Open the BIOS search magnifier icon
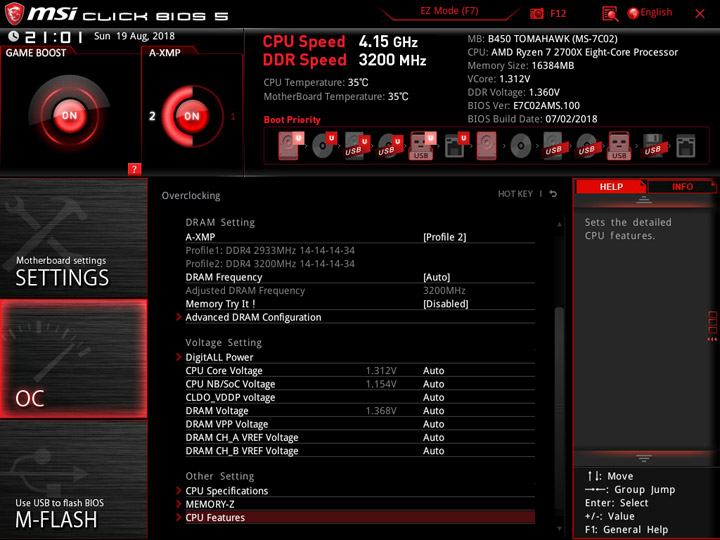The width and height of the screenshot is (720, 540). click(x=610, y=14)
